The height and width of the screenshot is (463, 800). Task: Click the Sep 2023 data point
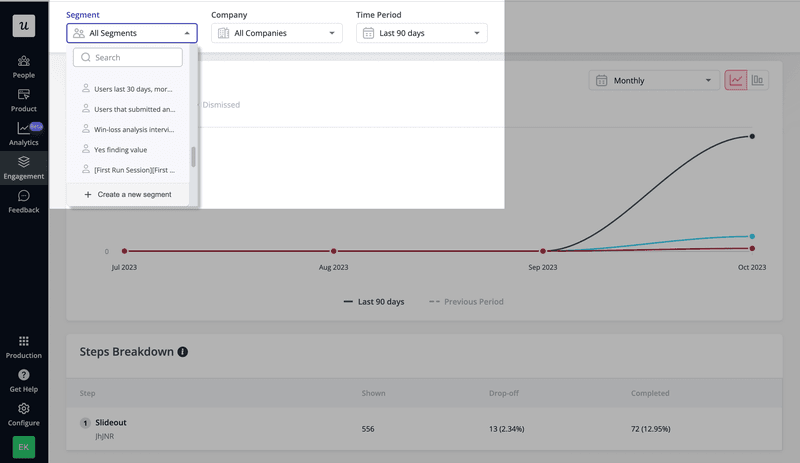click(543, 251)
